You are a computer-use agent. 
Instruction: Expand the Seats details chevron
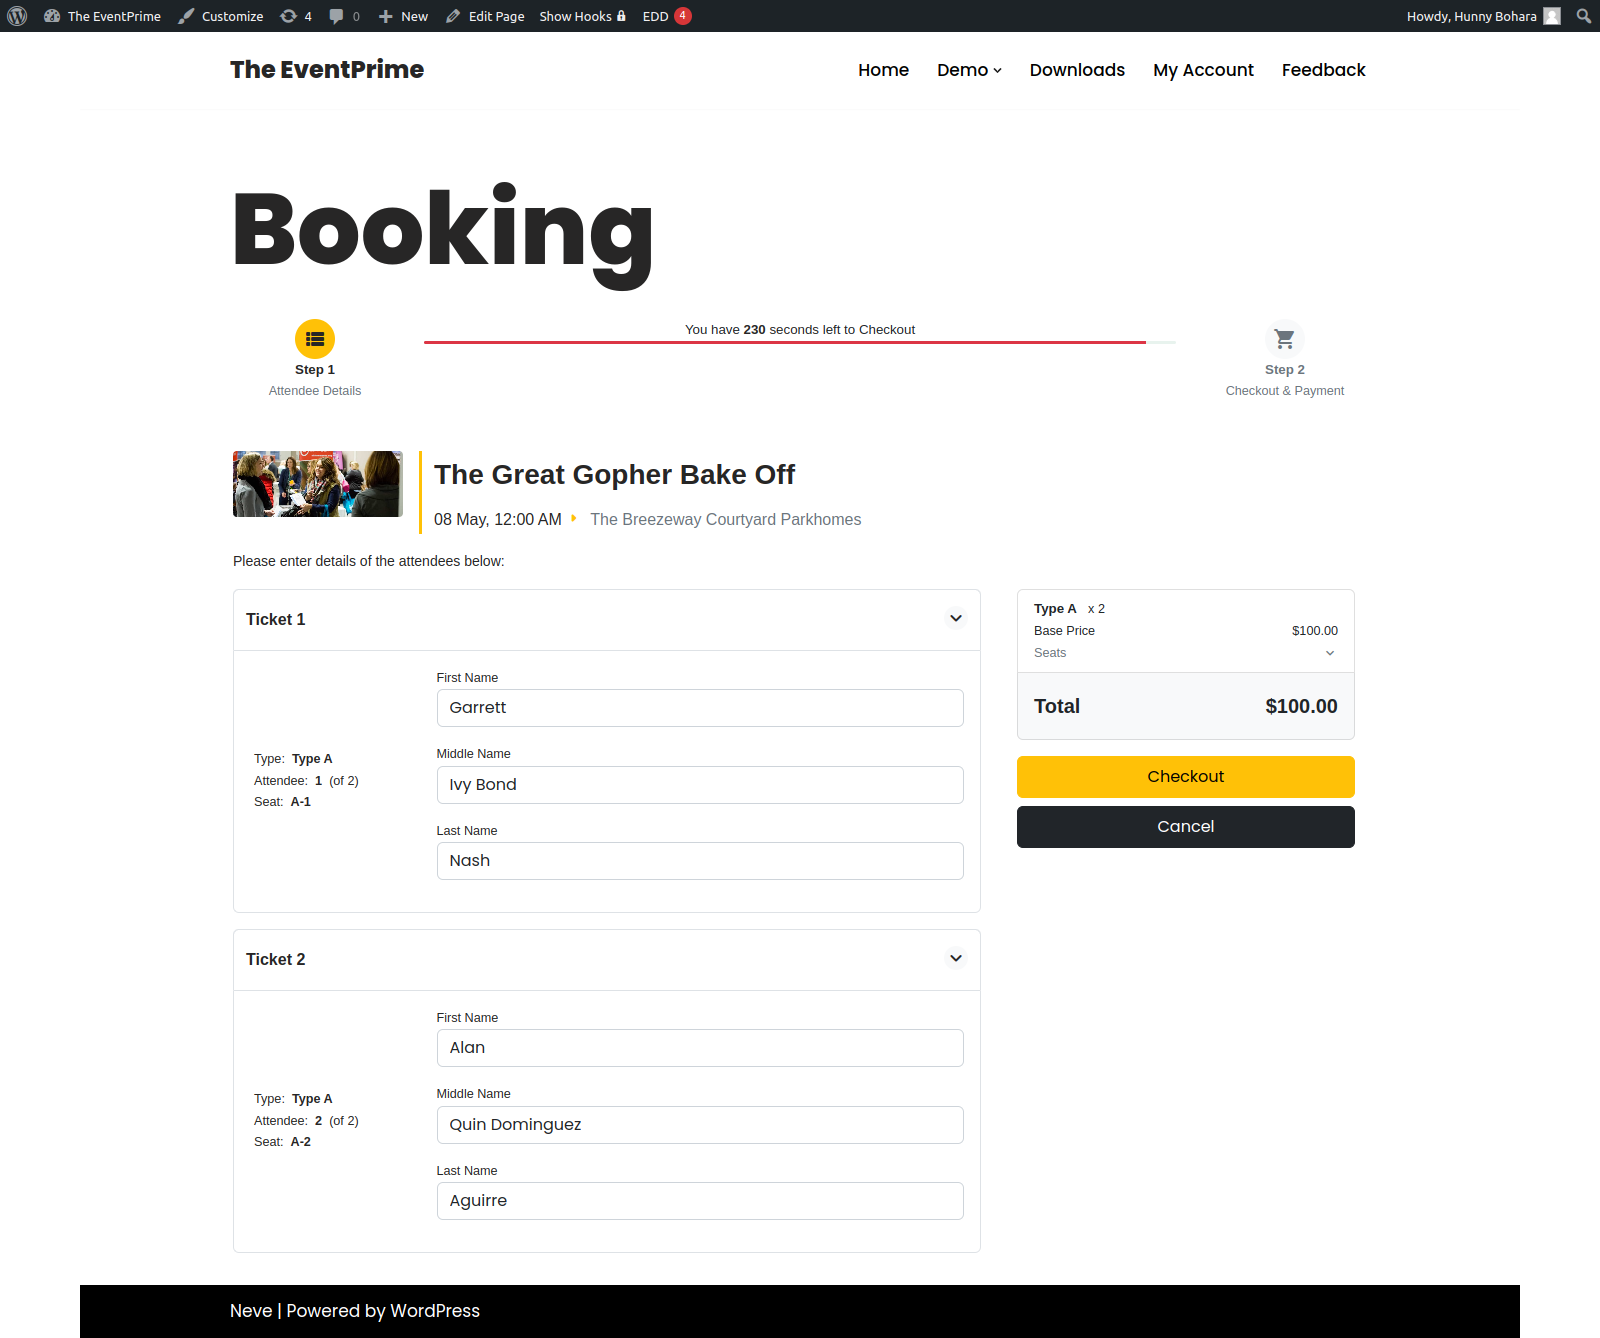click(x=1330, y=653)
